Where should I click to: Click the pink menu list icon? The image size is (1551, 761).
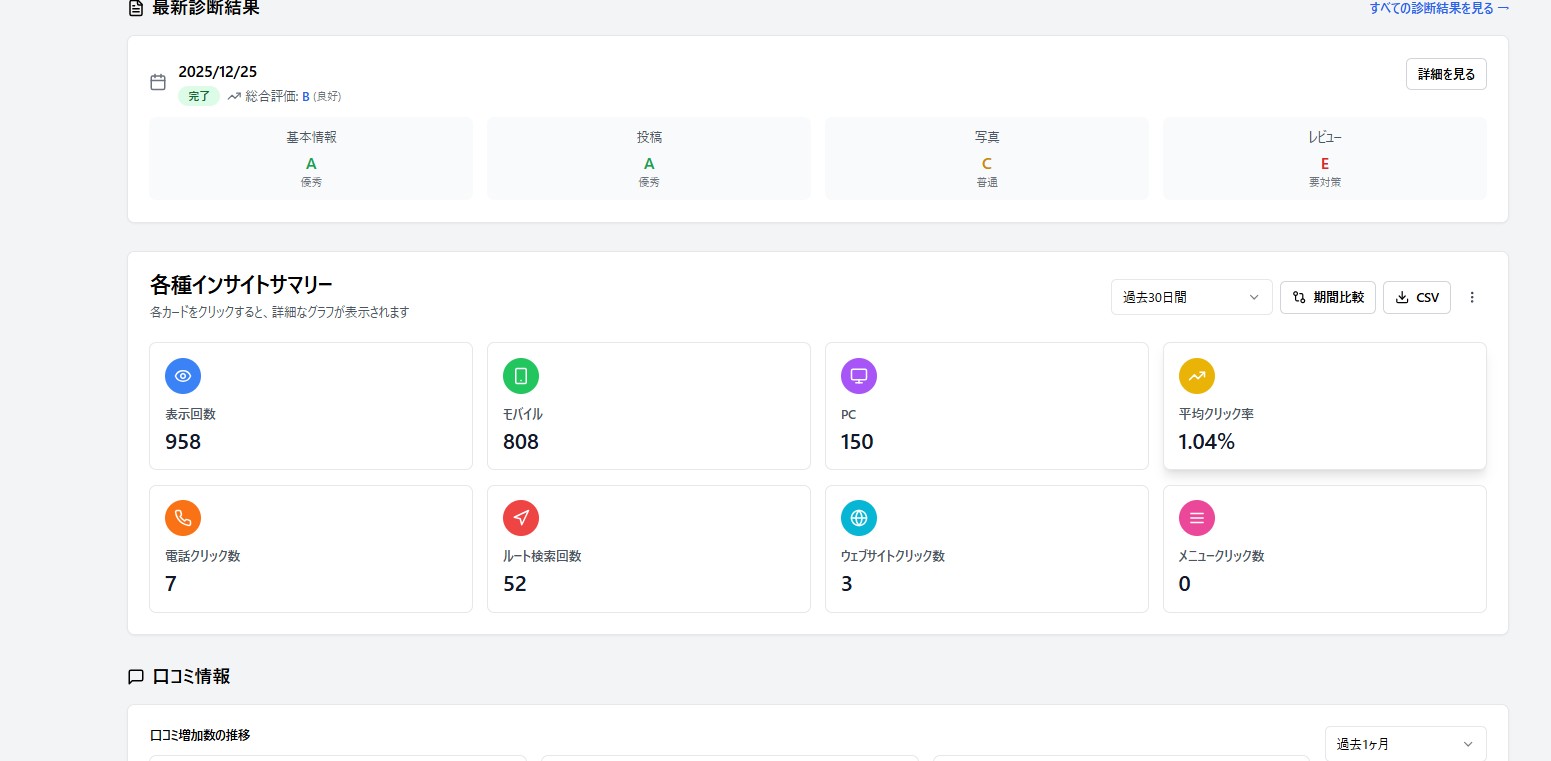pos(1197,518)
